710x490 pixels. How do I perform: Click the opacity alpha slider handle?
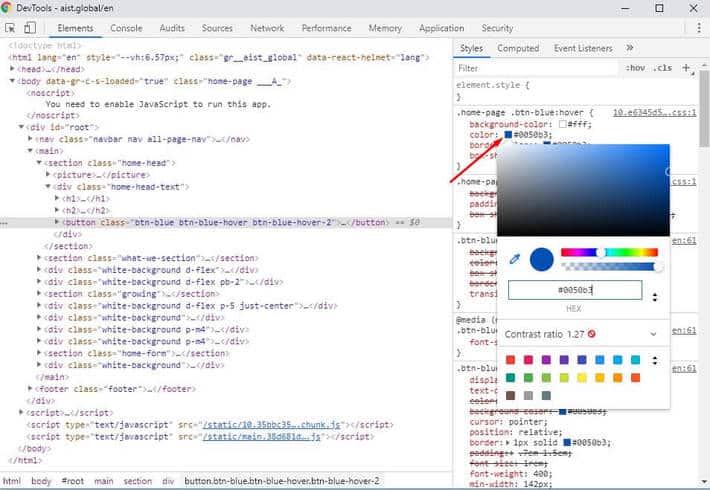(x=658, y=267)
